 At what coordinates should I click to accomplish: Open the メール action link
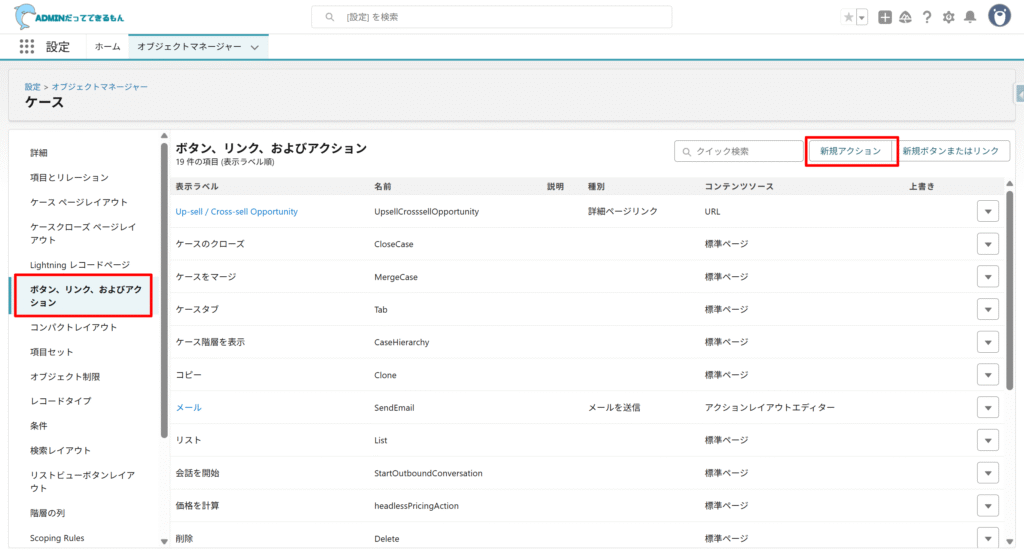click(x=189, y=408)
